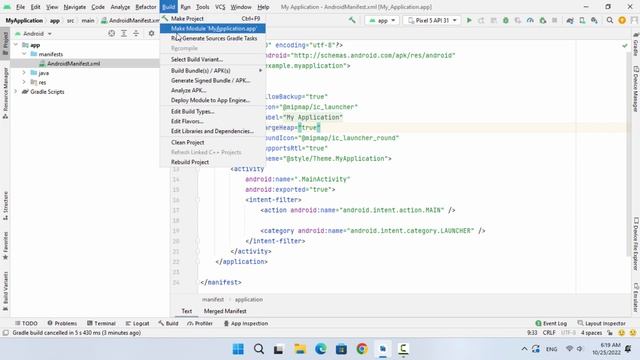640x360 pixels.
Task: Open the App Inspection tool window
Action: [x=246, y=323]
